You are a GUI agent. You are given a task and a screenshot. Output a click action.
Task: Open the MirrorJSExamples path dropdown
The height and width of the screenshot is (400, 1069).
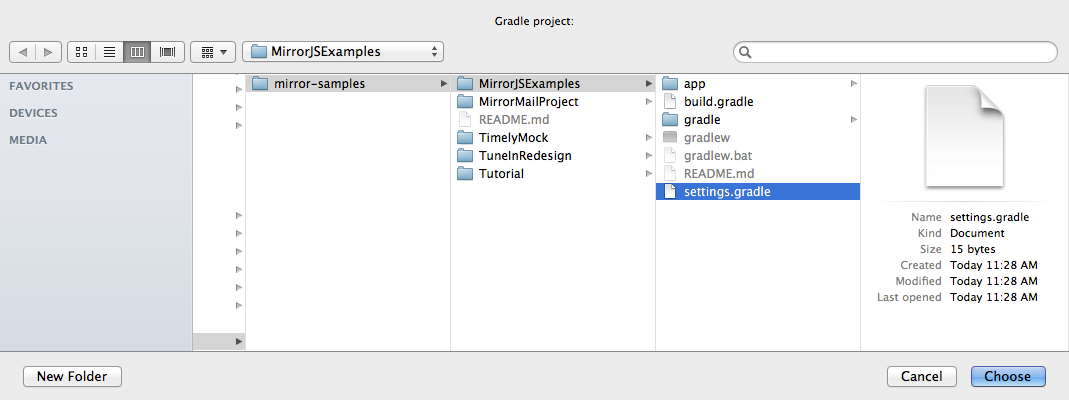click(x=343, y=51)
